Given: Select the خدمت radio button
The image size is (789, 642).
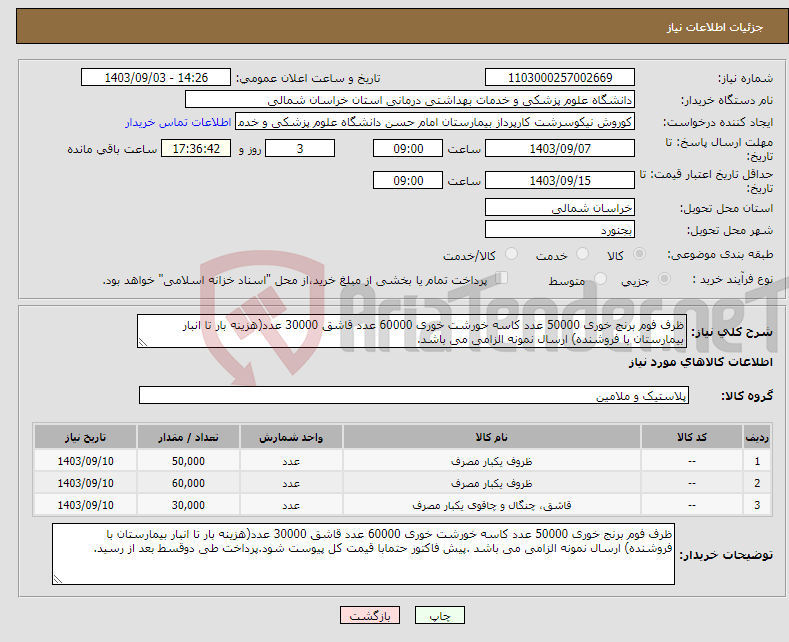Looking at the screenshot, I should click(582, 254).
